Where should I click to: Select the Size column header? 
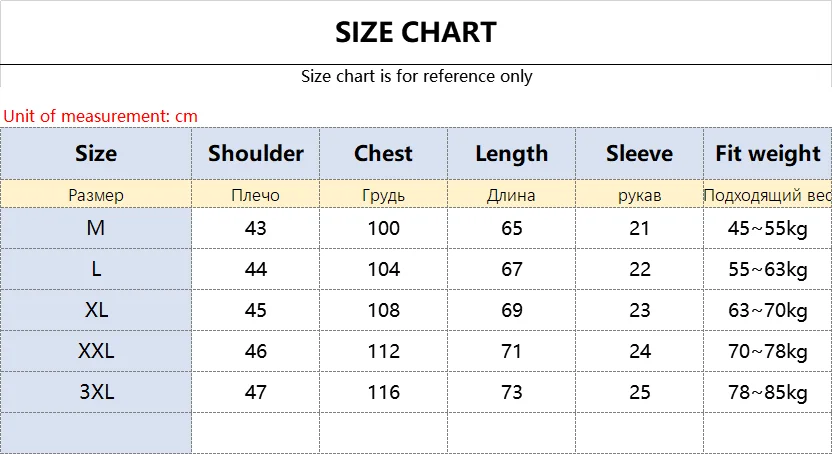[96, 154]
